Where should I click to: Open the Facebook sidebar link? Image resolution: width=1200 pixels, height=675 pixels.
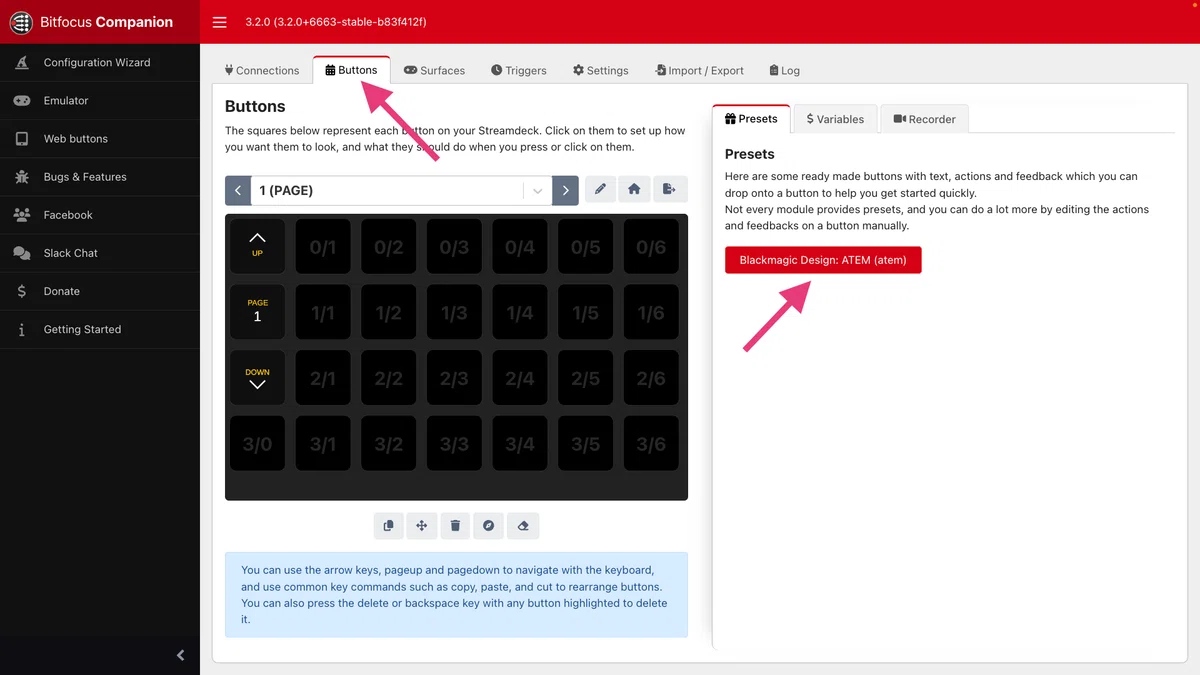pos(100,214)
